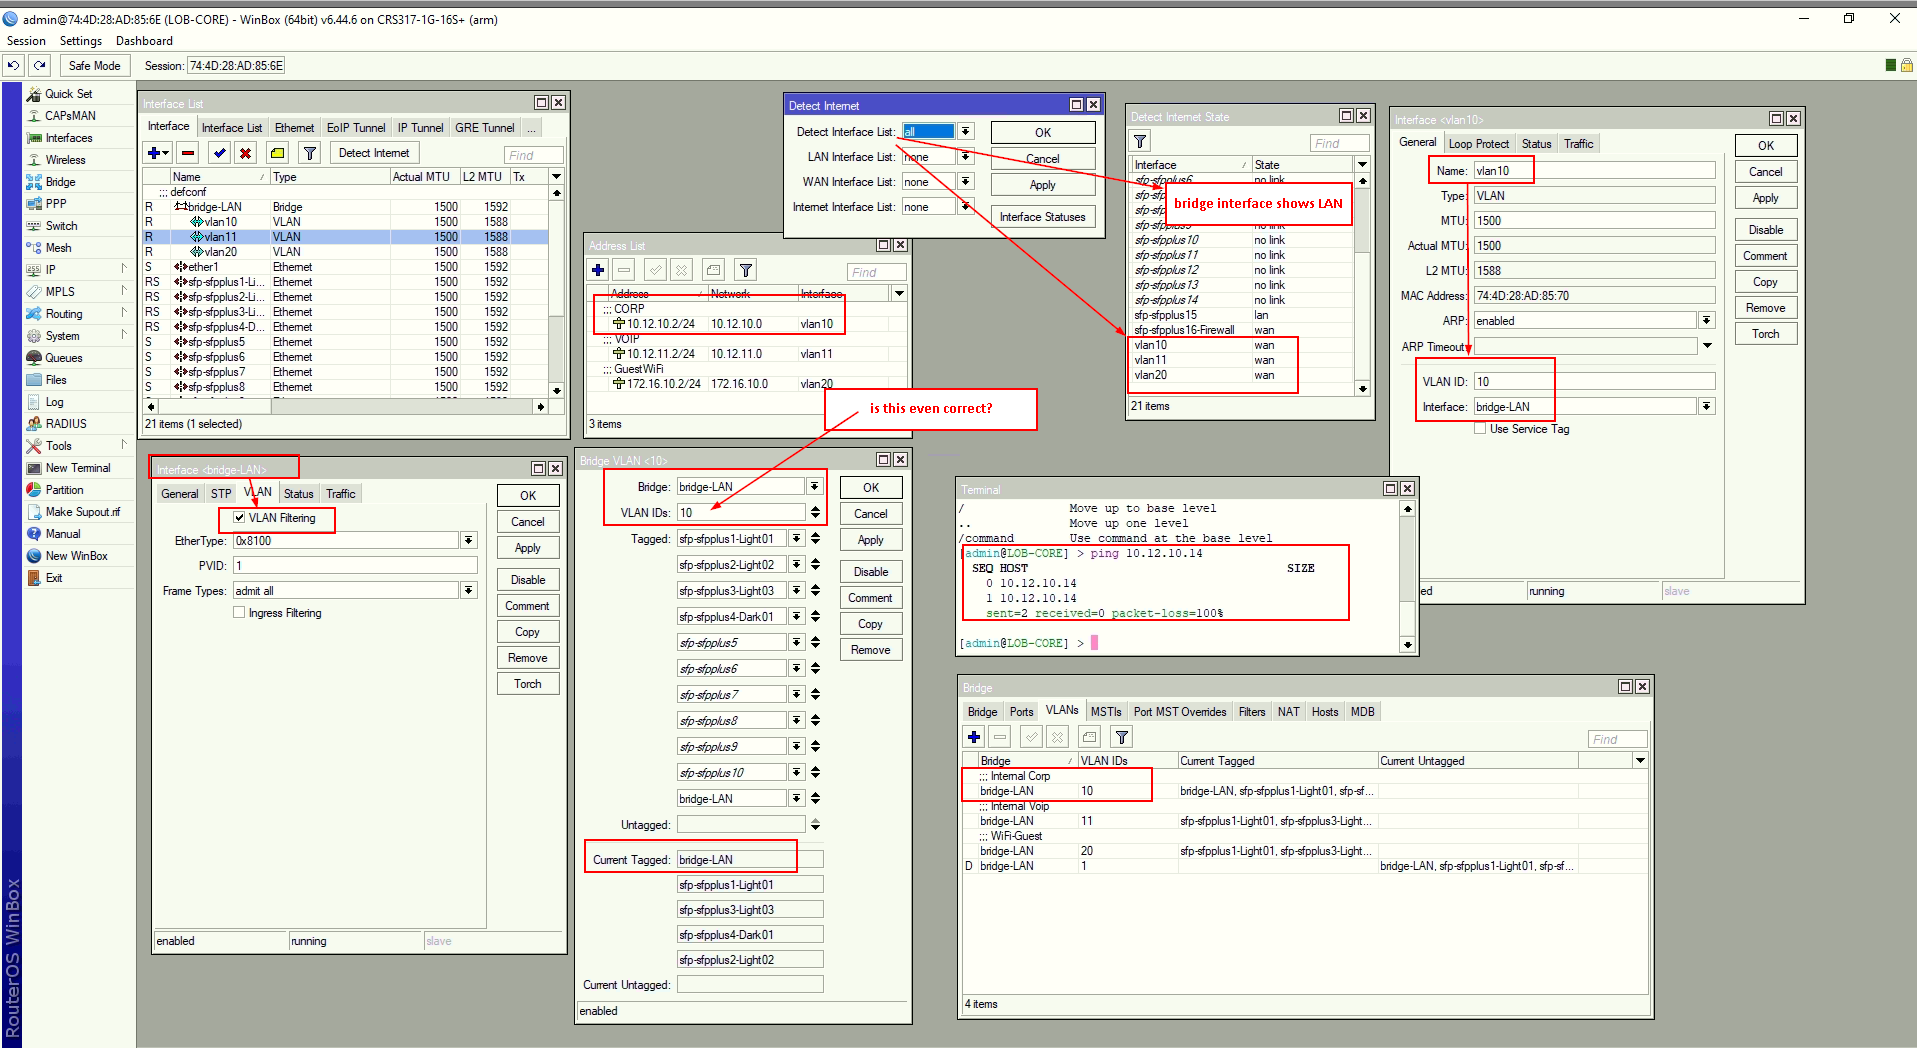This screenshot has width=1917, height=1048.
Task: Add a new entry in Bridge VLANs toolbar
Action: tap(973, 736)
